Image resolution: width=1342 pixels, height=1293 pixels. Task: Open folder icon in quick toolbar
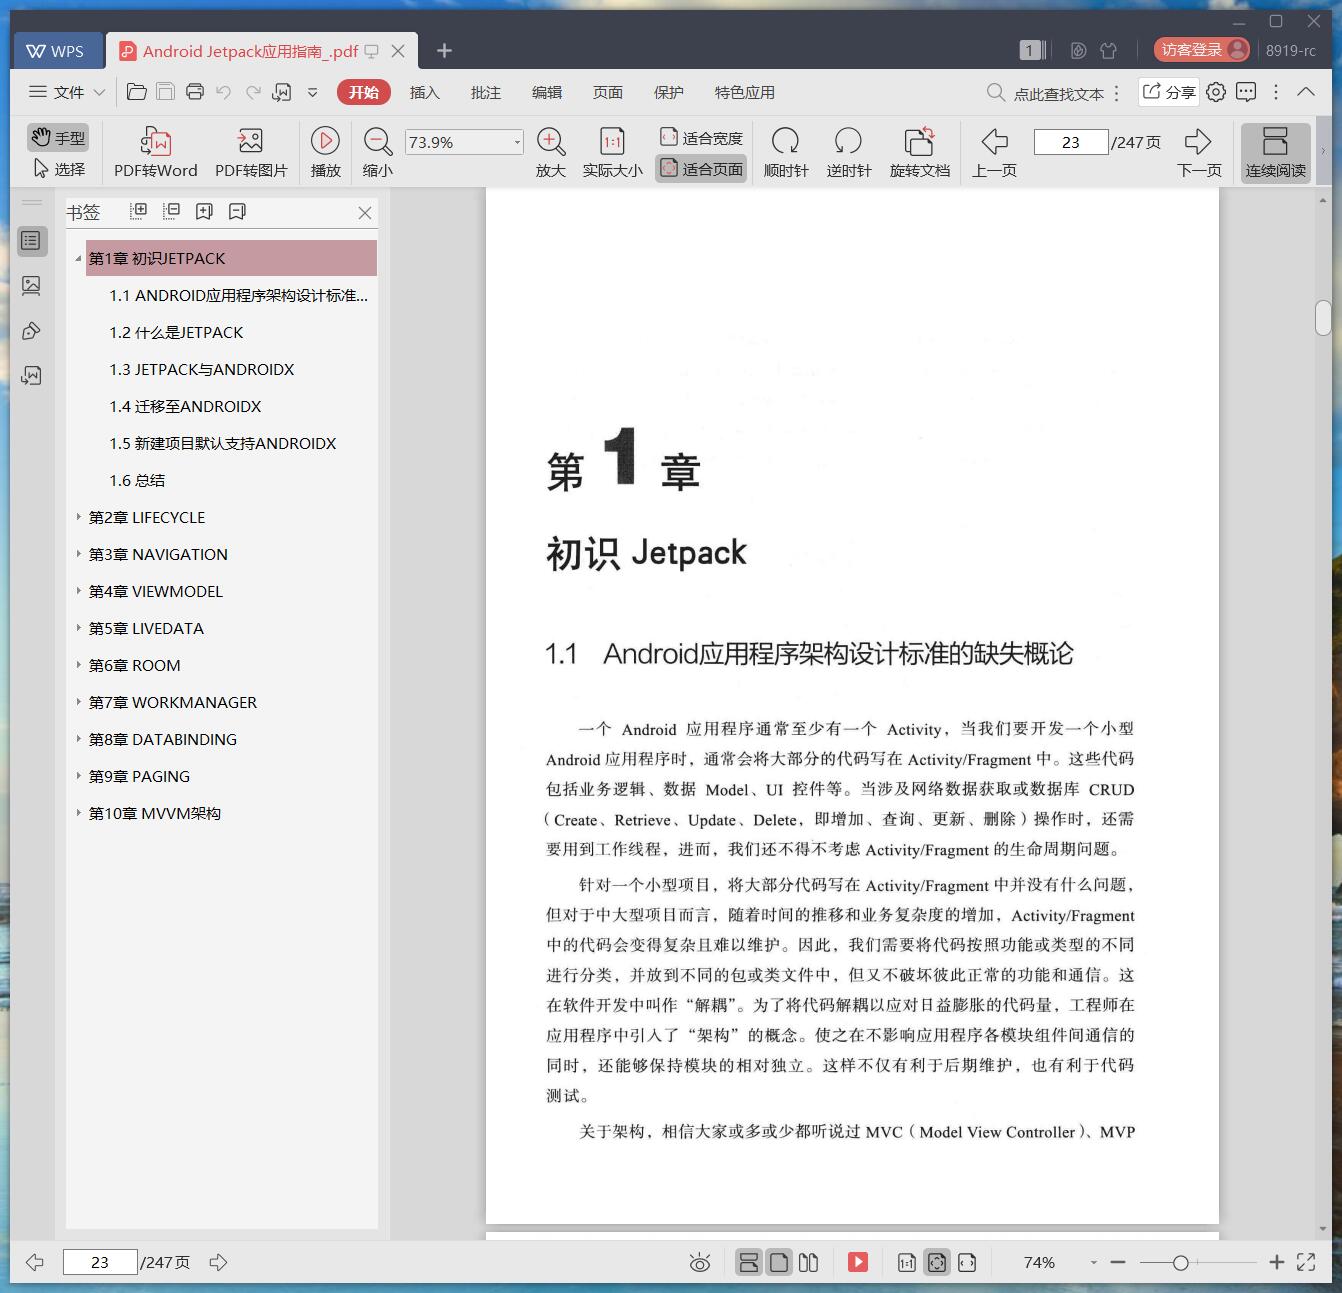pos(137,92)
